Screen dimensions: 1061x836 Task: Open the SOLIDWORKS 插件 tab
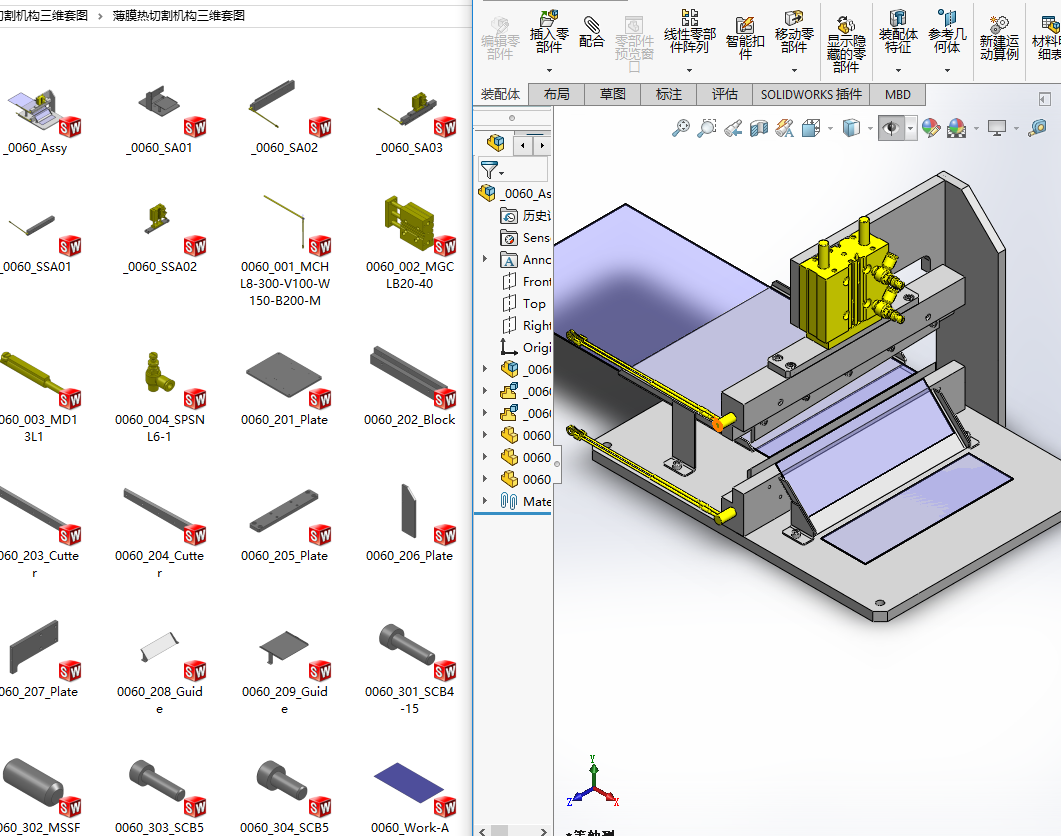(811, 94)
